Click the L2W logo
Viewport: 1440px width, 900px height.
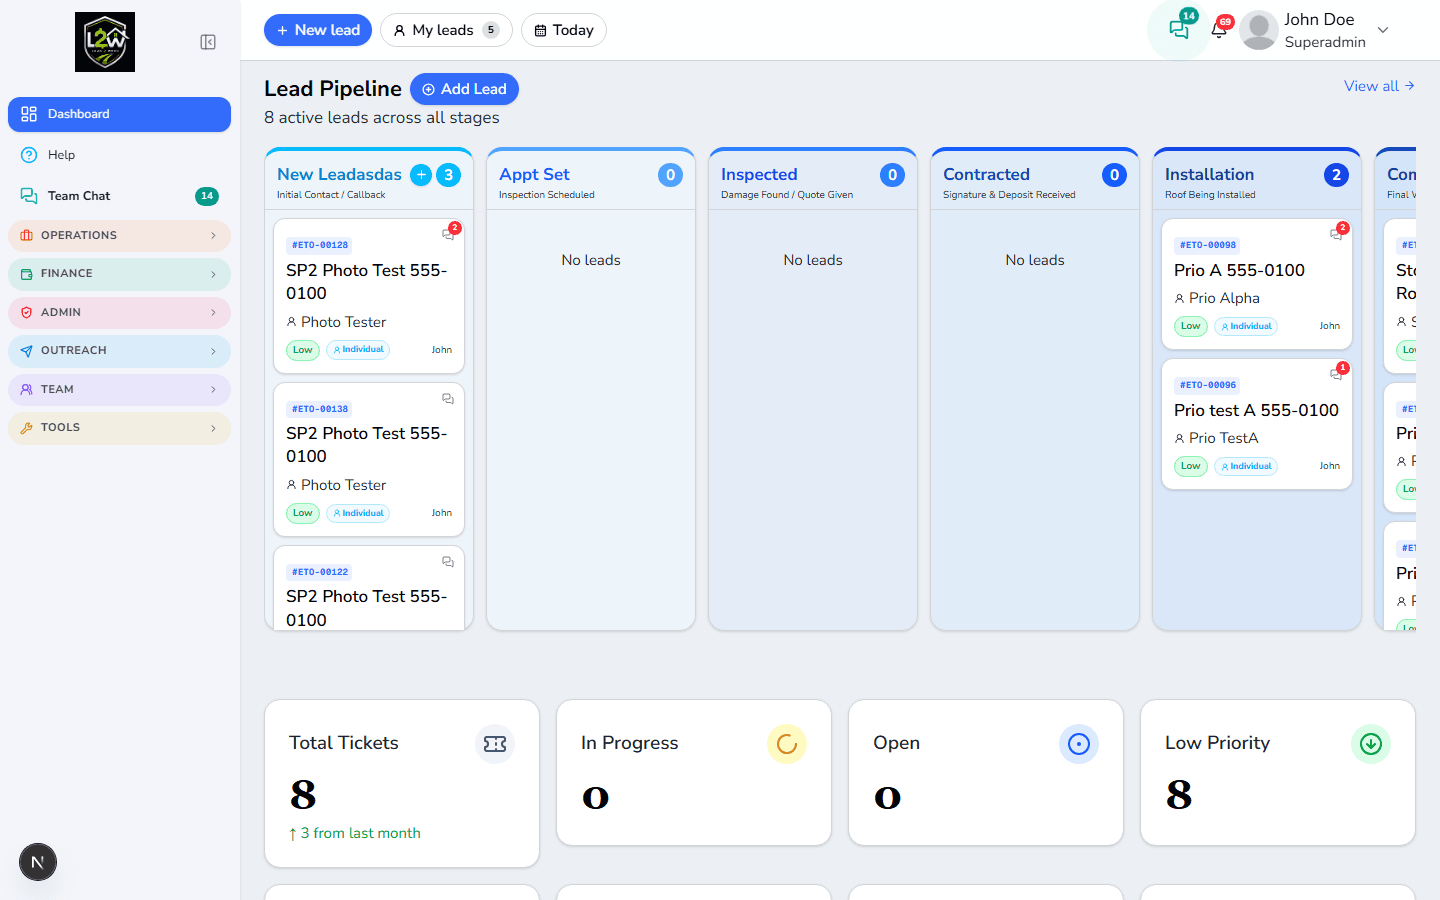(105, 42)
